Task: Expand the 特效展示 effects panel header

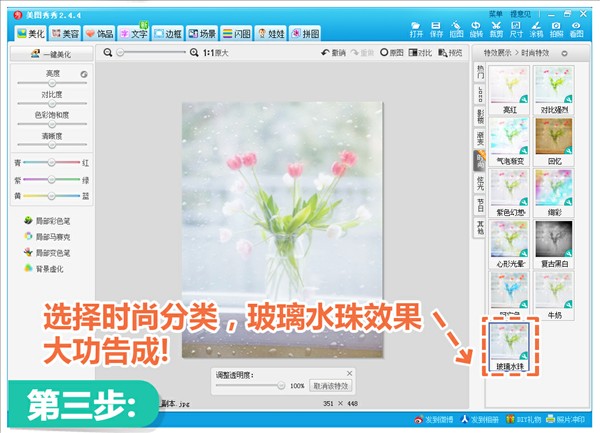Action: [520, 52]
